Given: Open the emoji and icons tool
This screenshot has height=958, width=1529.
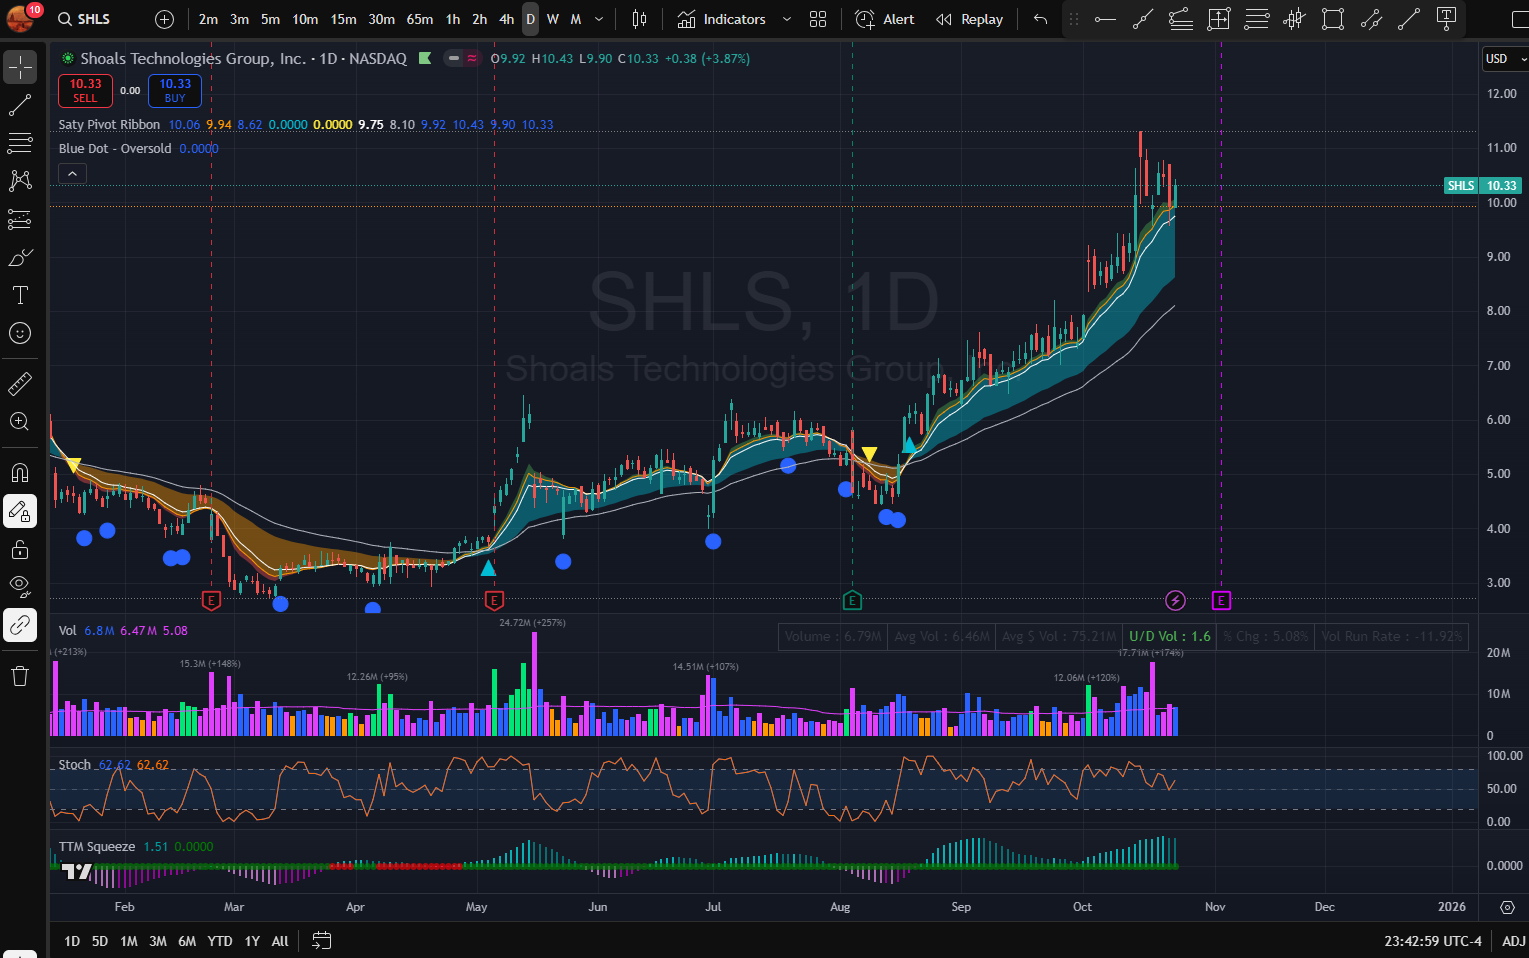Looking at the screenshot, I should [x=20, y=333].
